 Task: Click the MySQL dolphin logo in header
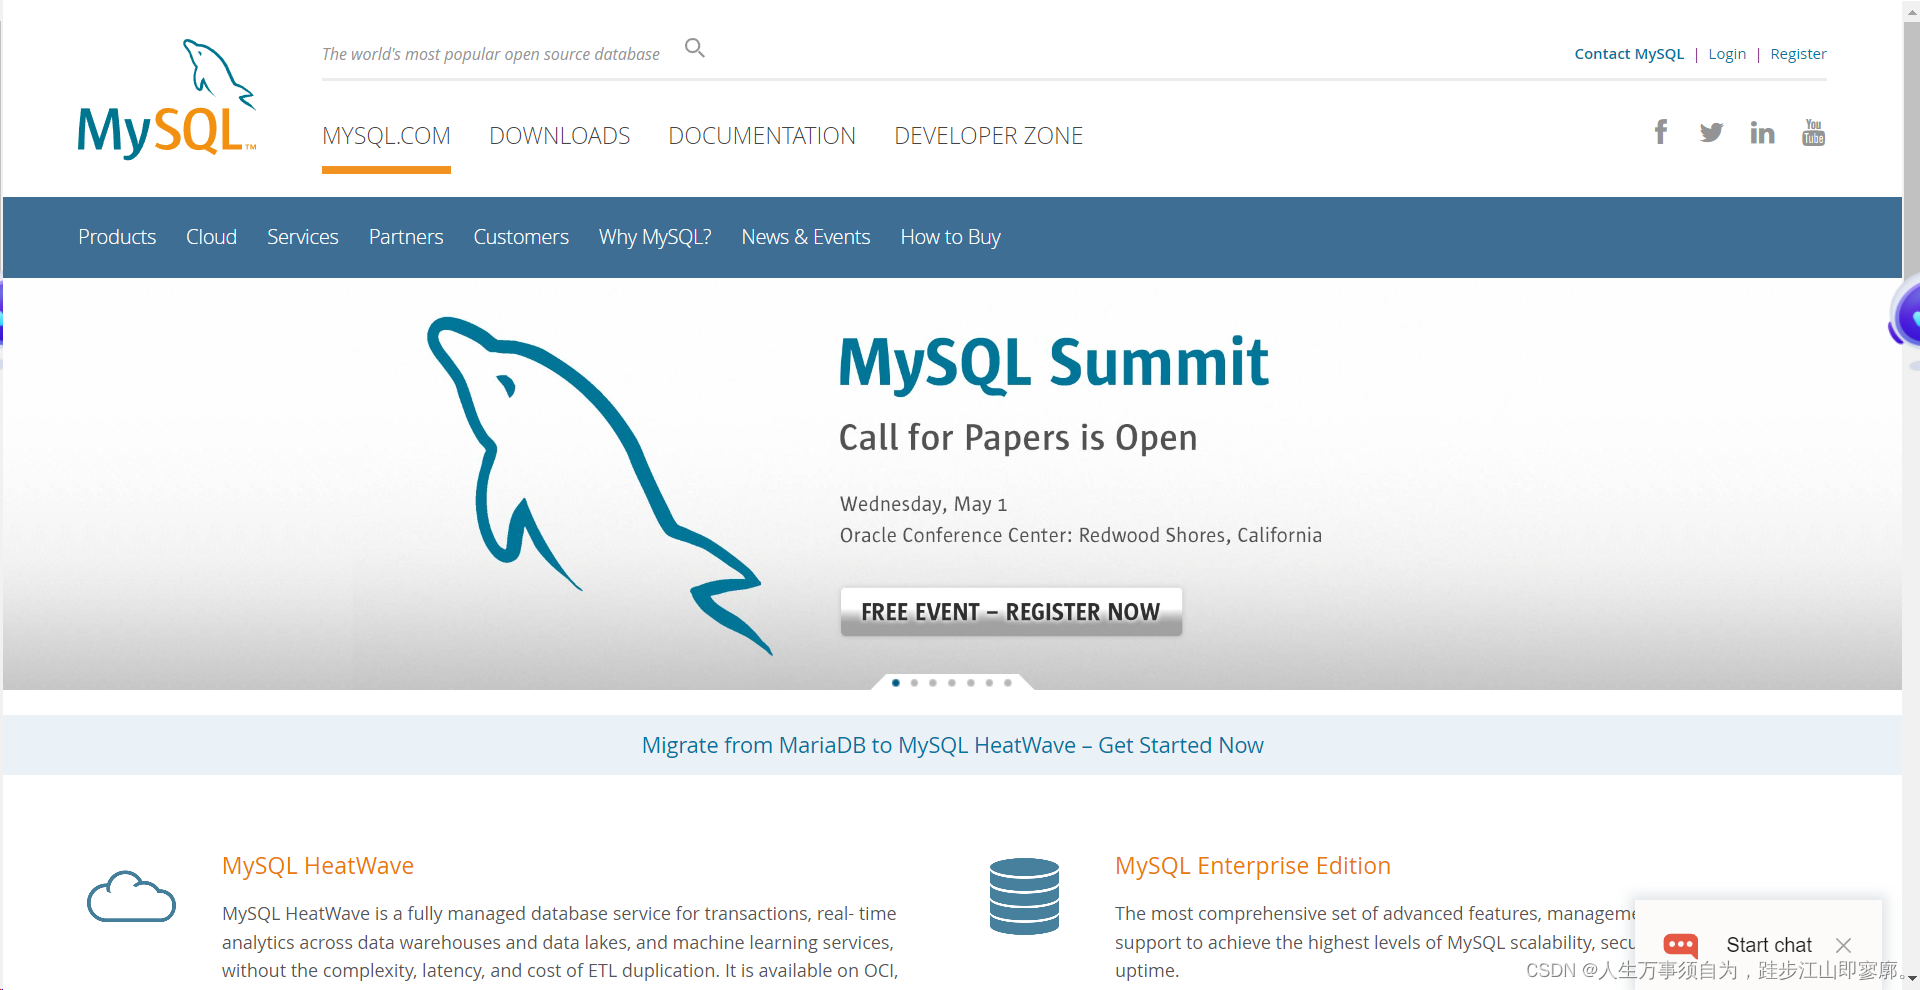pos(167,98)
